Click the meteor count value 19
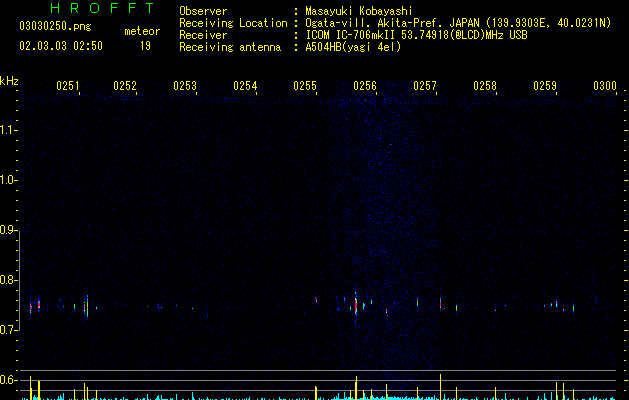The width and height of the screenshot is (629, 400). pyautogui.click(x=145, y=46)
